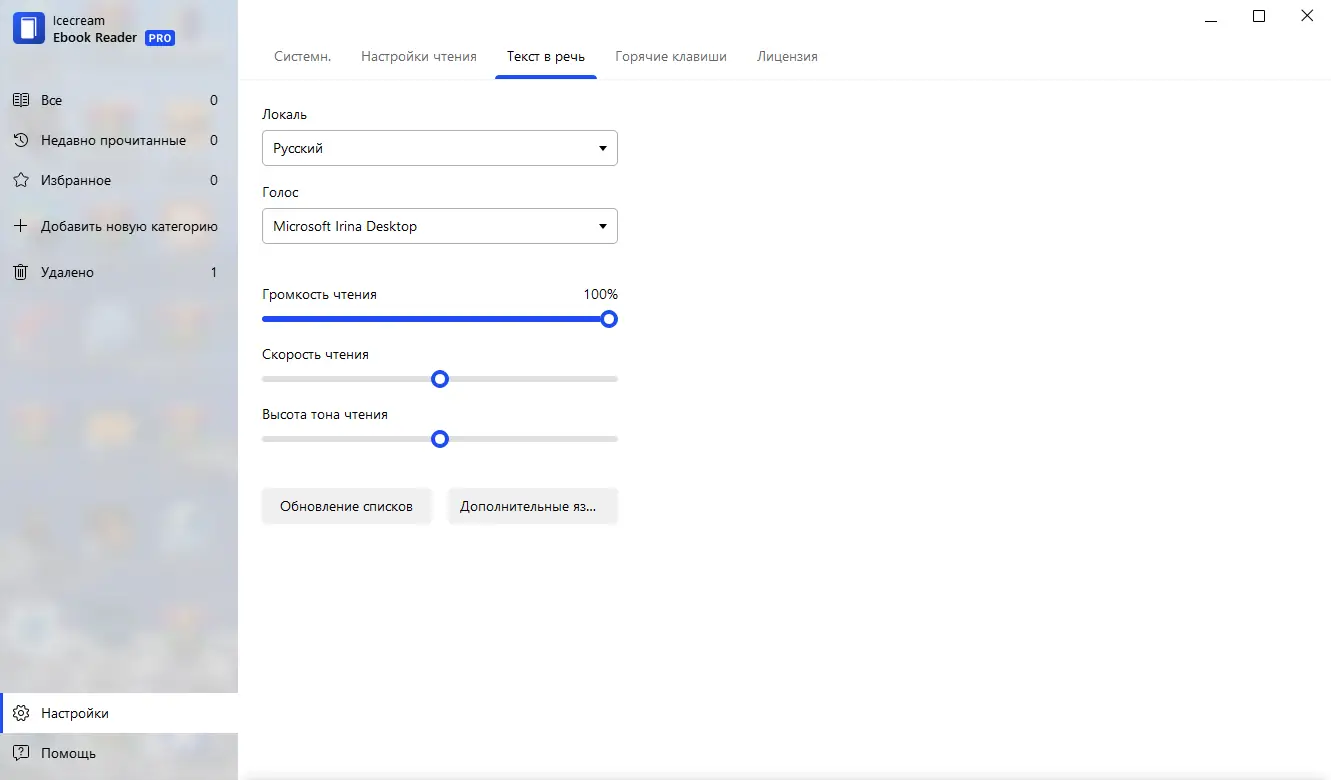This screenshot has height=780, width=1331.
Task: Open Recently read clock icon
Action: click(20, 140)
